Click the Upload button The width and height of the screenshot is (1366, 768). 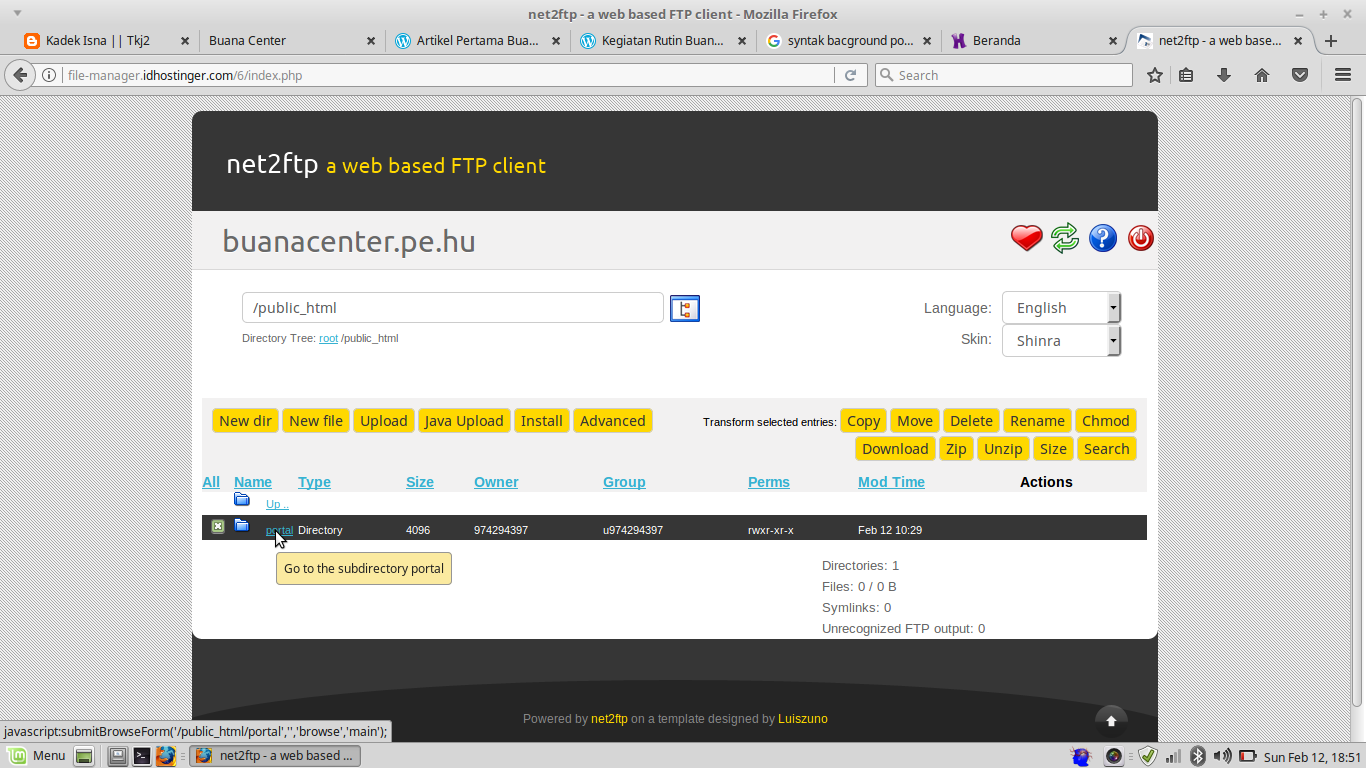tap(384, 421)
